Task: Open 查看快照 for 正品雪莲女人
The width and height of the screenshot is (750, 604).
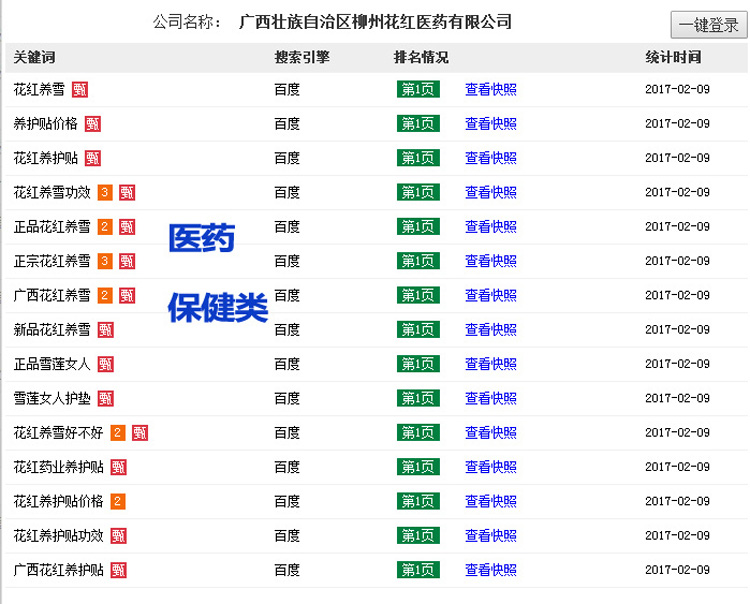Action: click(x=491, y=364)
